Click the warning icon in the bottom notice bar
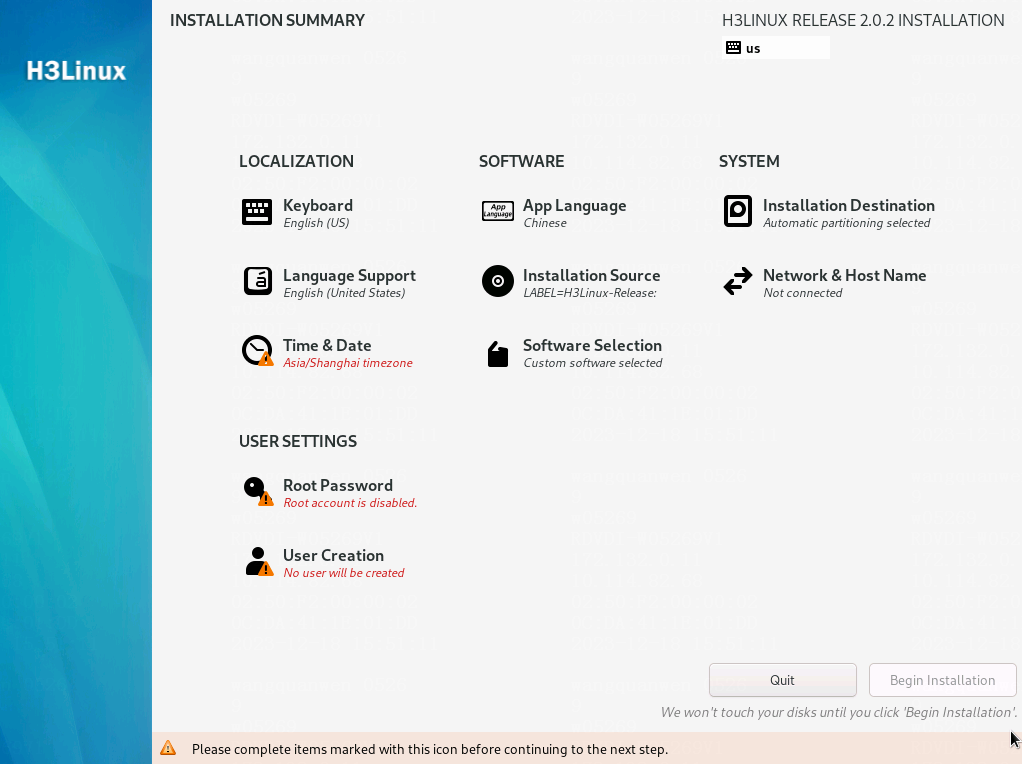The width and height of the screenshot is (1022, 764). tap(168, 748)
